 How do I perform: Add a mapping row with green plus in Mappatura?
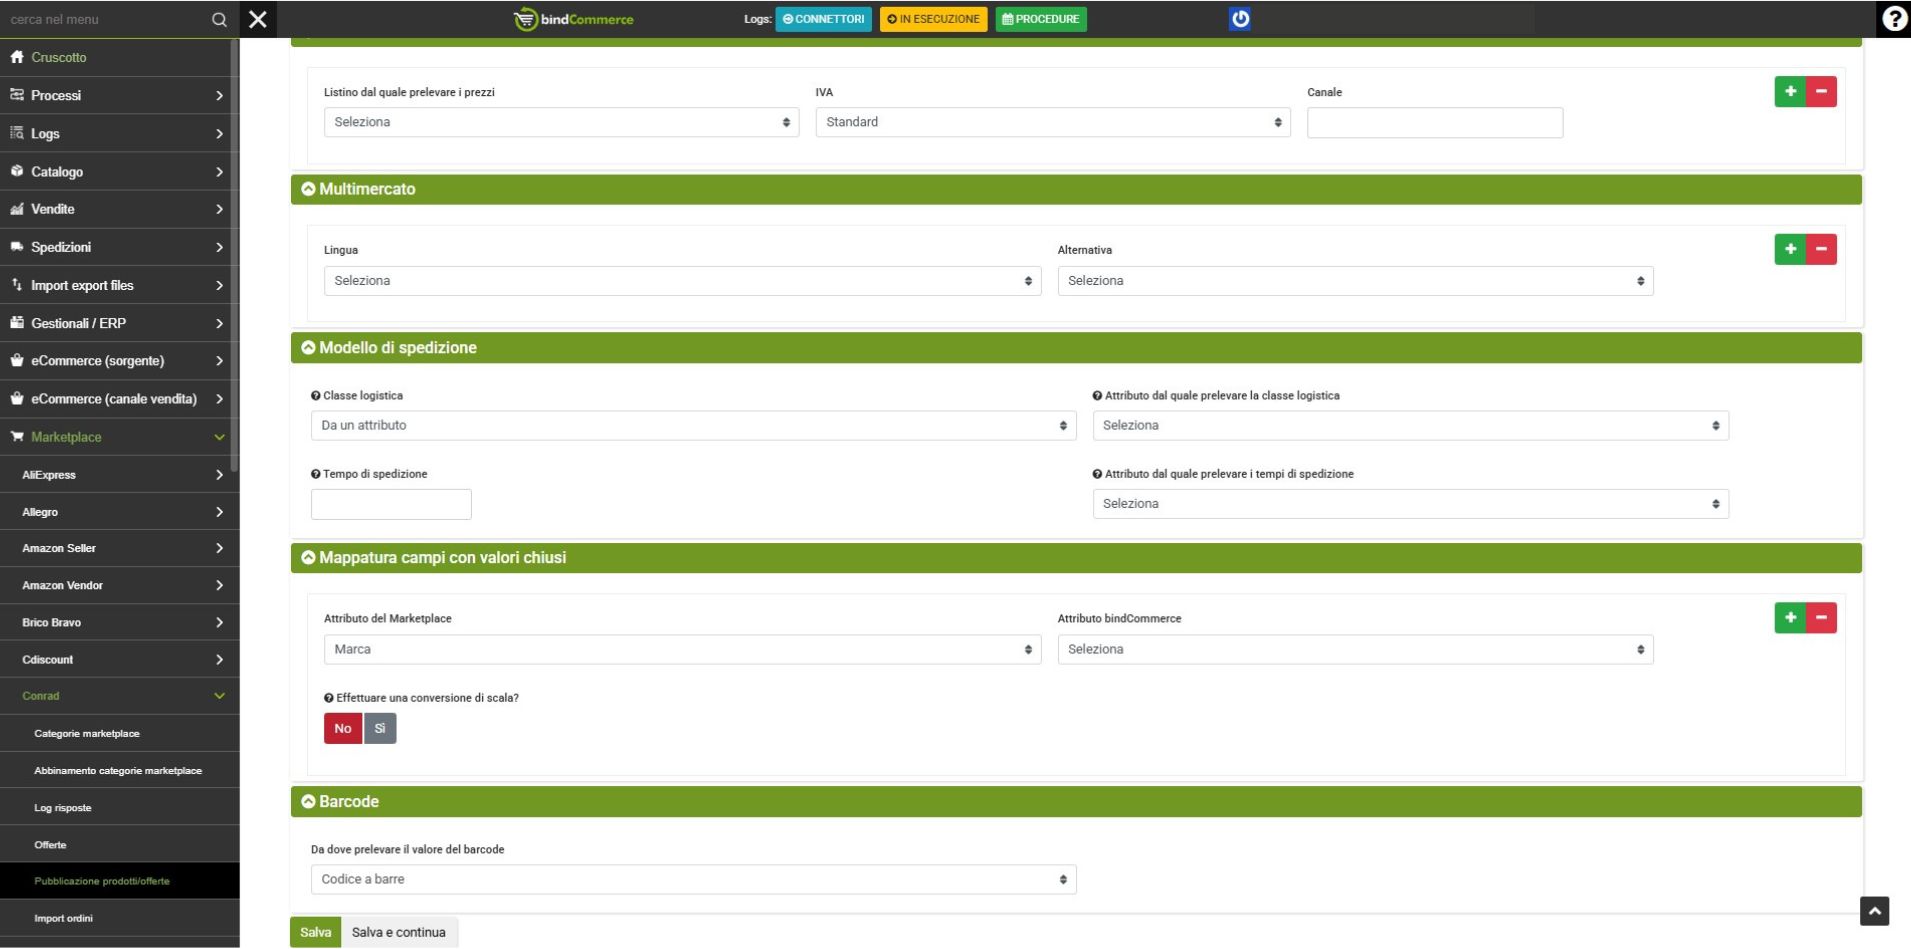pyautogui.click(x=1789, y=618)
